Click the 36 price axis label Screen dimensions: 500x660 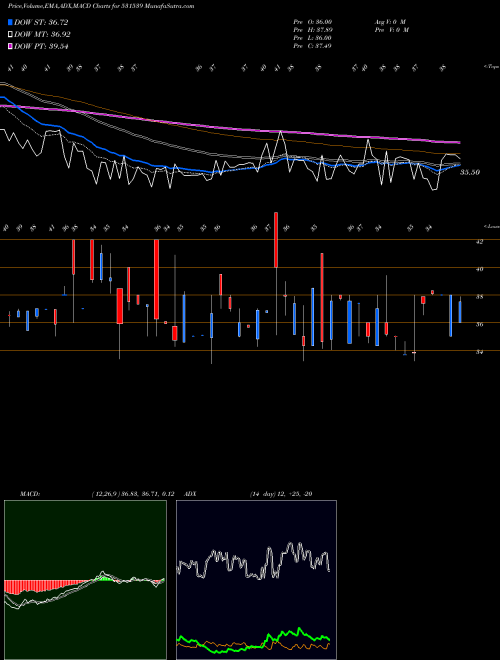pyautogui.click(x=479, y=325)
